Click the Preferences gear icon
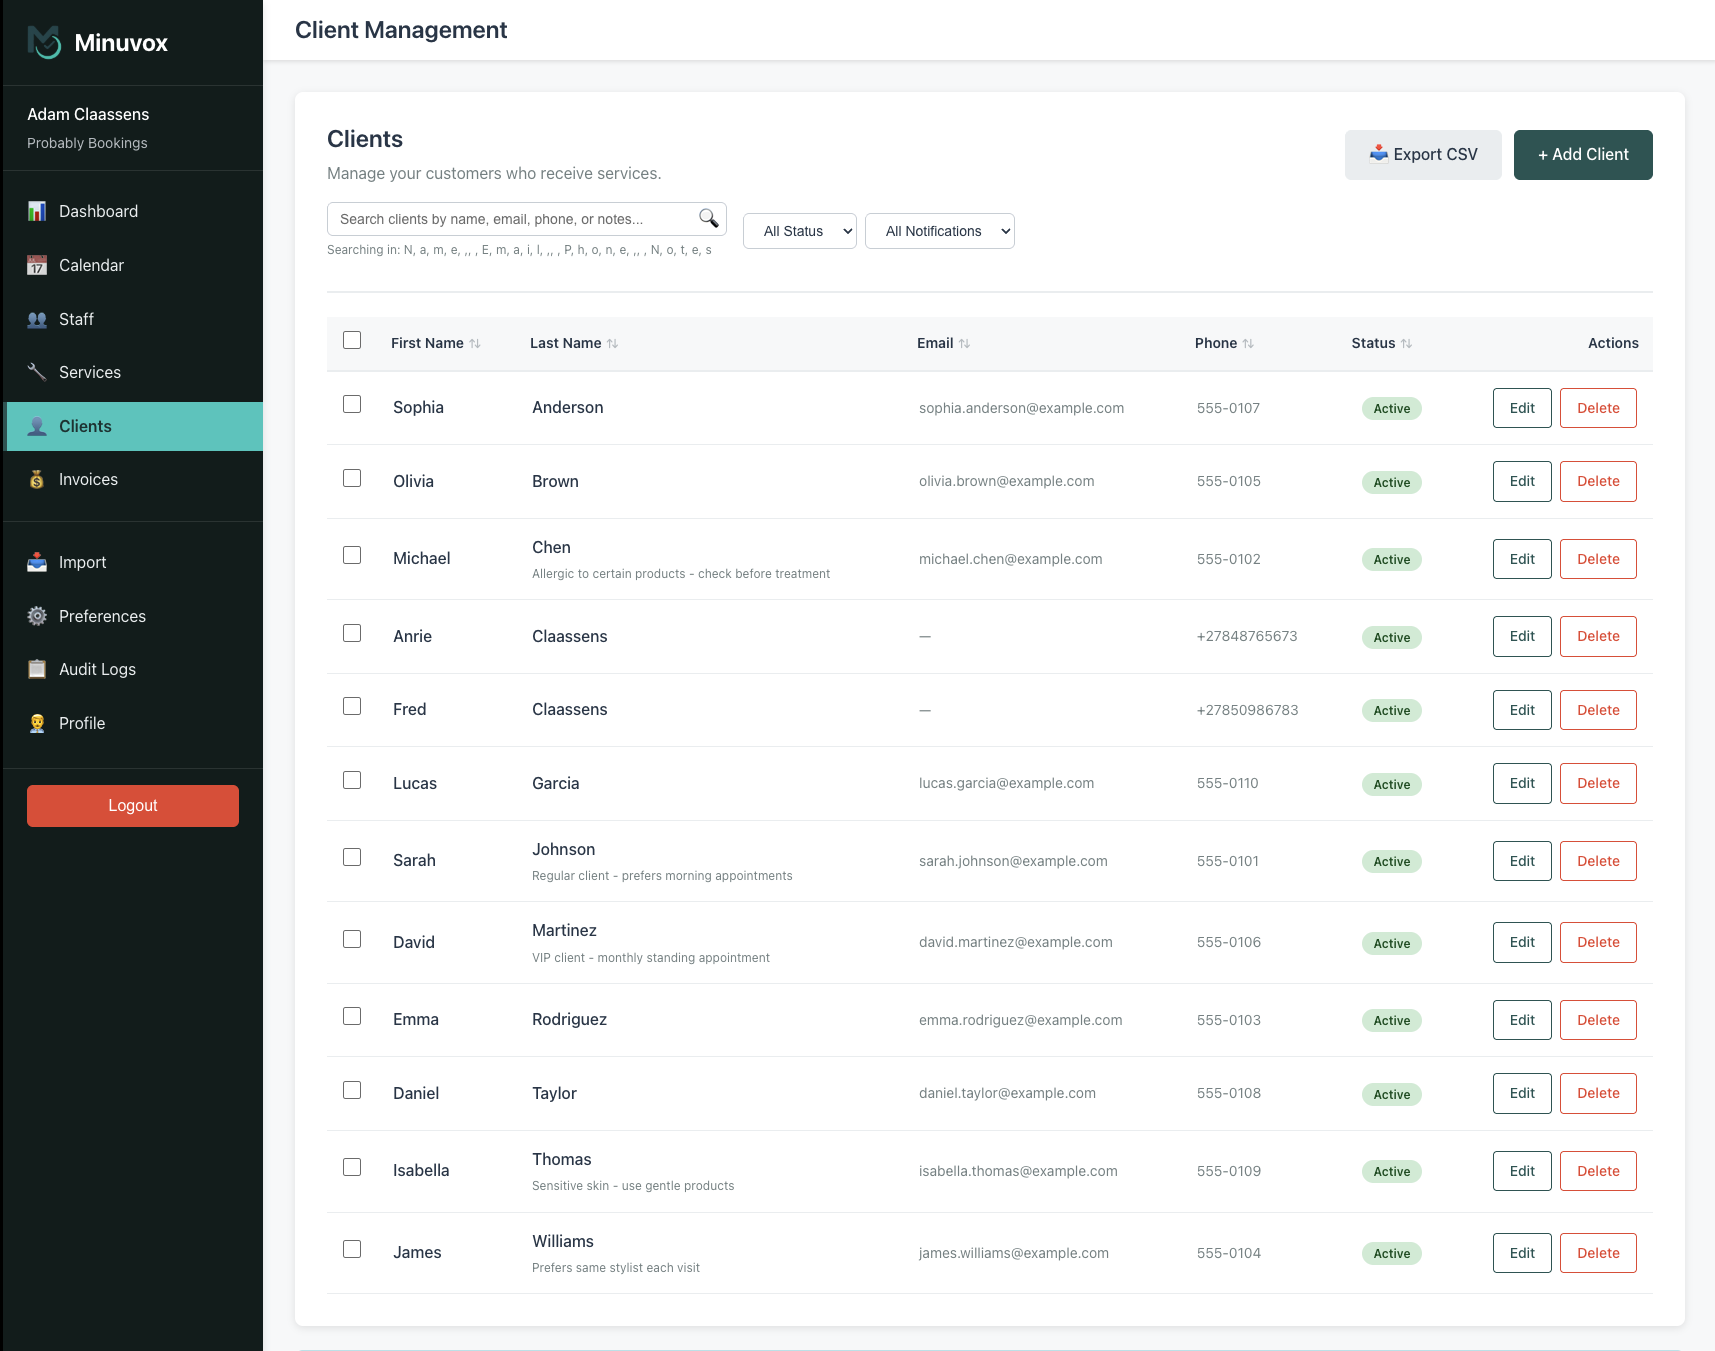The image size is (1715, 1351). point(37,616)
